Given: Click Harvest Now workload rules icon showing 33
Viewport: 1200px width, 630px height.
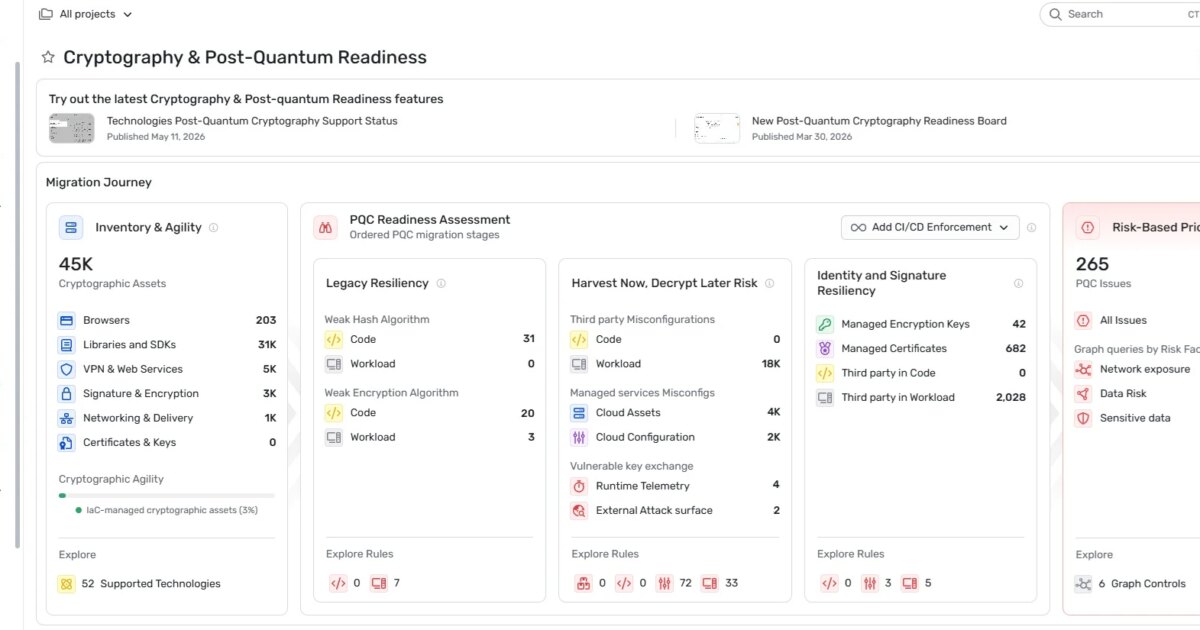Looking at the screenshot, I should pyautogui.click(x=710, y=583).
